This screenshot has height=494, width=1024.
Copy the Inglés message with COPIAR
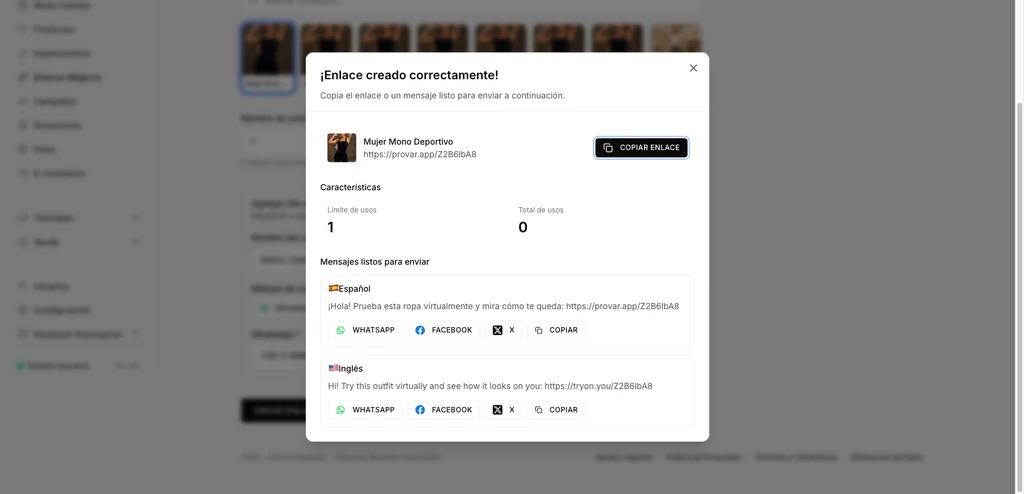pos(556,410)
